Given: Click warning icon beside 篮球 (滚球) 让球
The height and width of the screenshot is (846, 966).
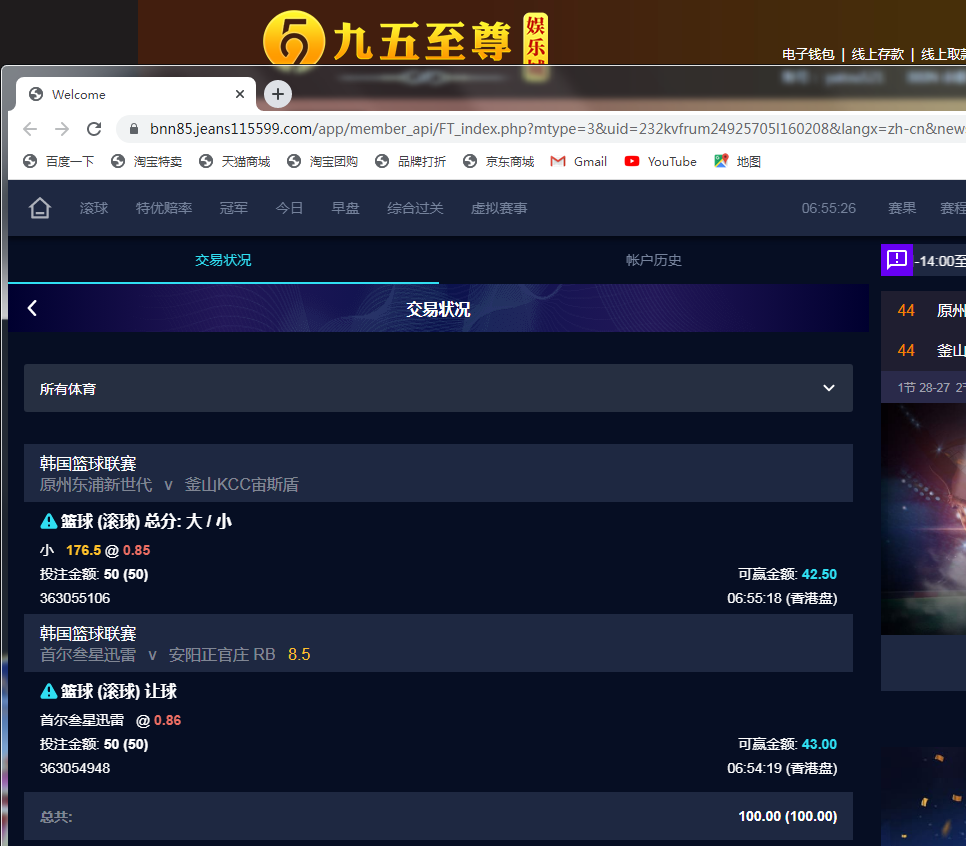Looking at the screenshot, I should [48, 691].
